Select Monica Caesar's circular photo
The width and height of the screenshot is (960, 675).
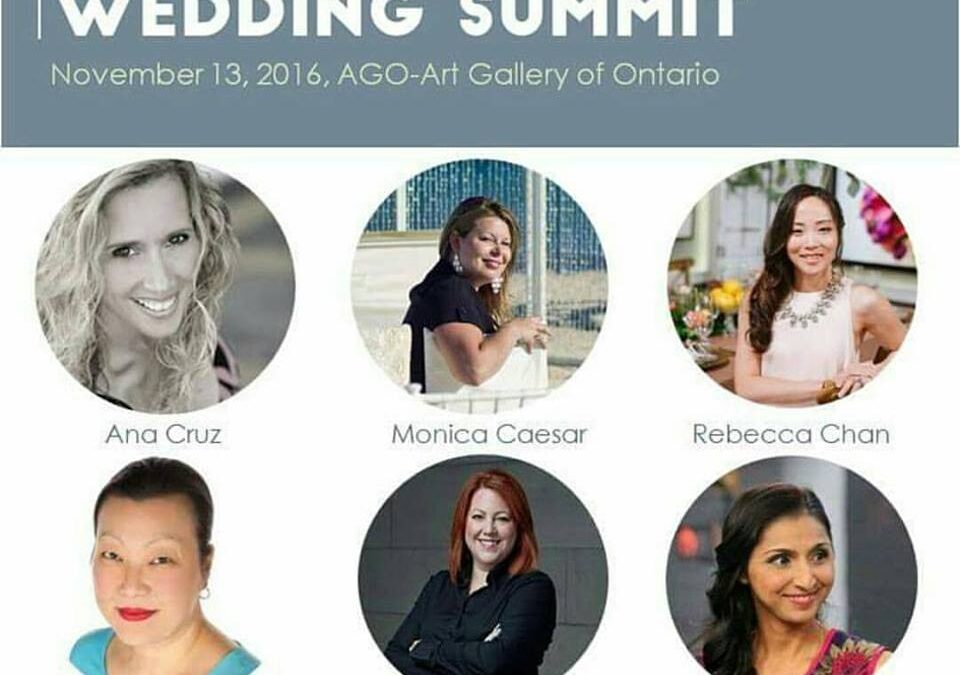(479, 286)
